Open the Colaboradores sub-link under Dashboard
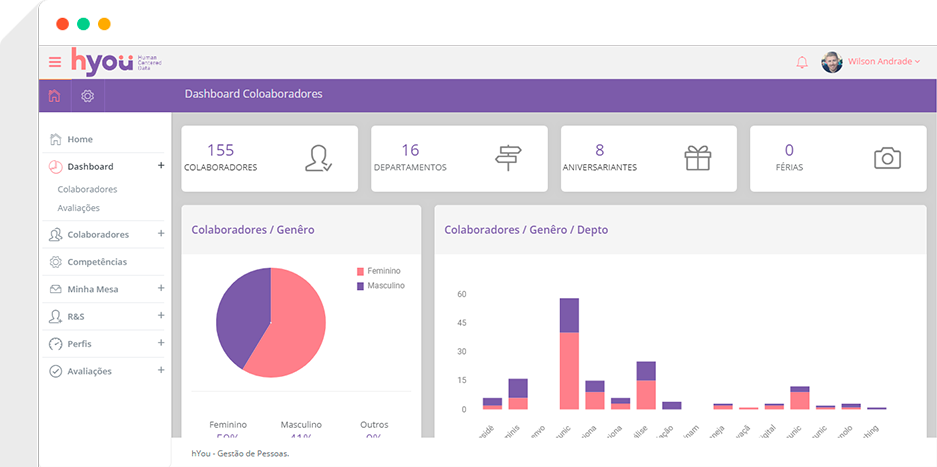Image resolution: width=937 pixels, height=467 pixels. [x=87, y=189]
